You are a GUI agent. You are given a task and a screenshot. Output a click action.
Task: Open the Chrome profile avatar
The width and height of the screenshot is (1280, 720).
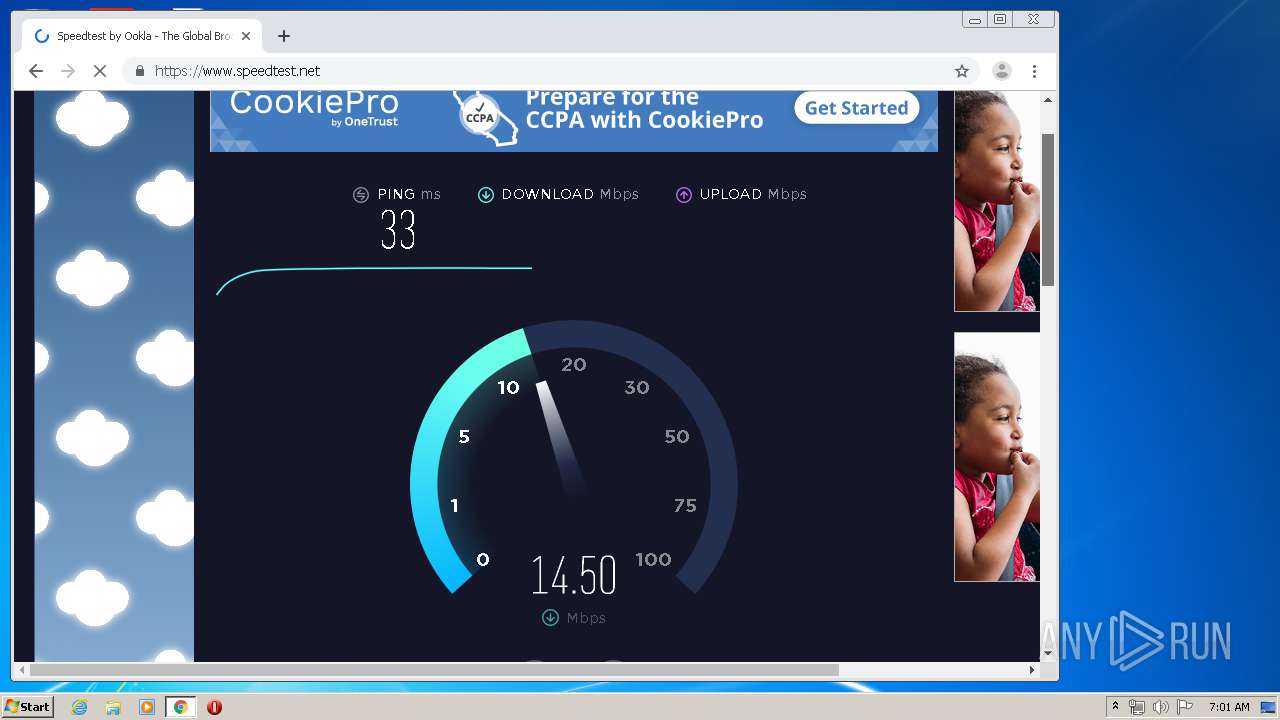1001,71
